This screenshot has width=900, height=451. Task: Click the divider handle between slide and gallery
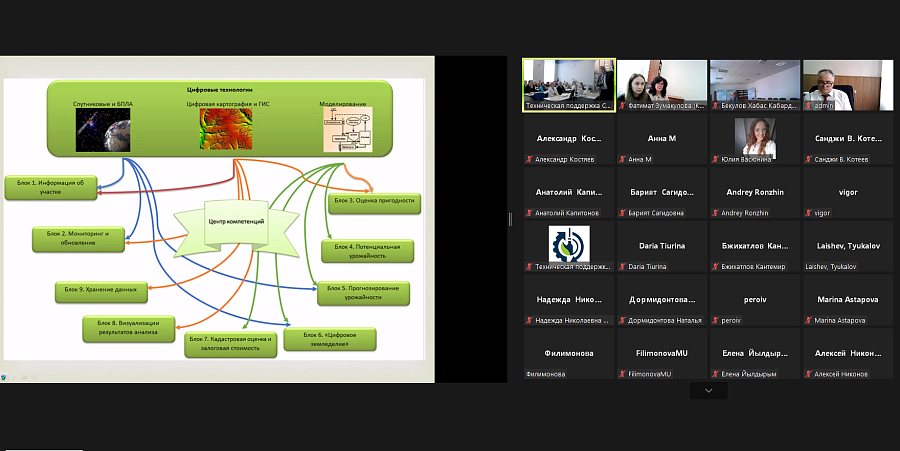point(510,219)
